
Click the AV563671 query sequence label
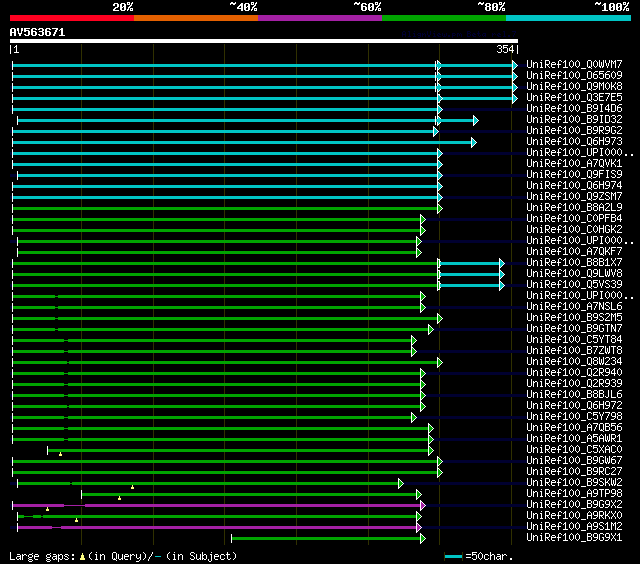[38, 32]
